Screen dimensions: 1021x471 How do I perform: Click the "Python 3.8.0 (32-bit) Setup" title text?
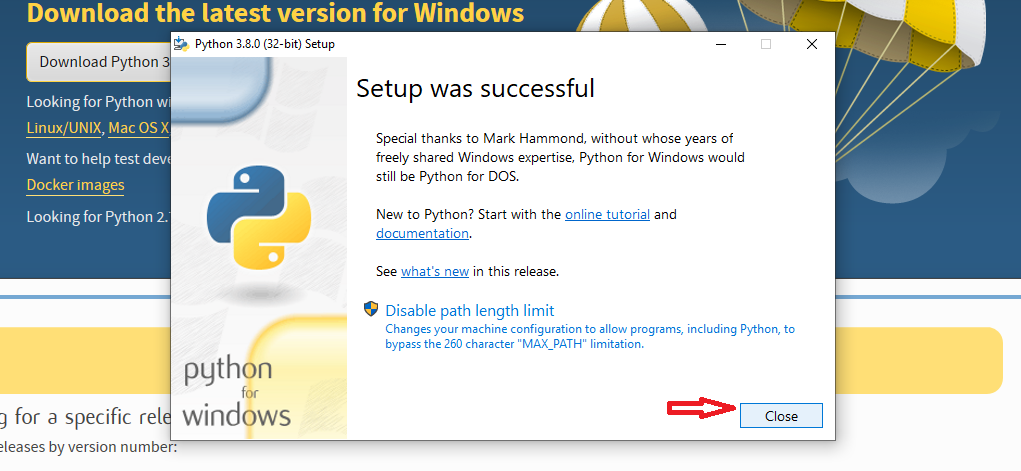click(264, 44)
